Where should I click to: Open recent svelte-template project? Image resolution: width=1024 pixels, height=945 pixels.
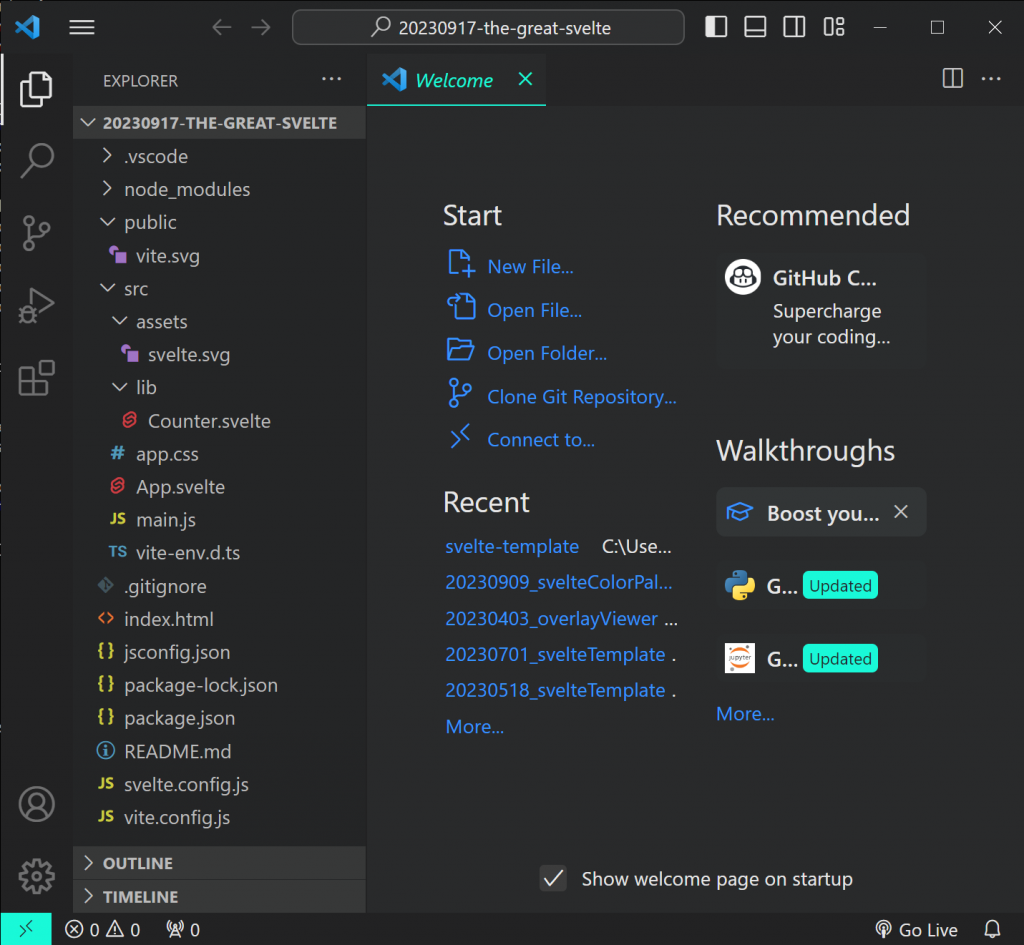pos(512,546)
